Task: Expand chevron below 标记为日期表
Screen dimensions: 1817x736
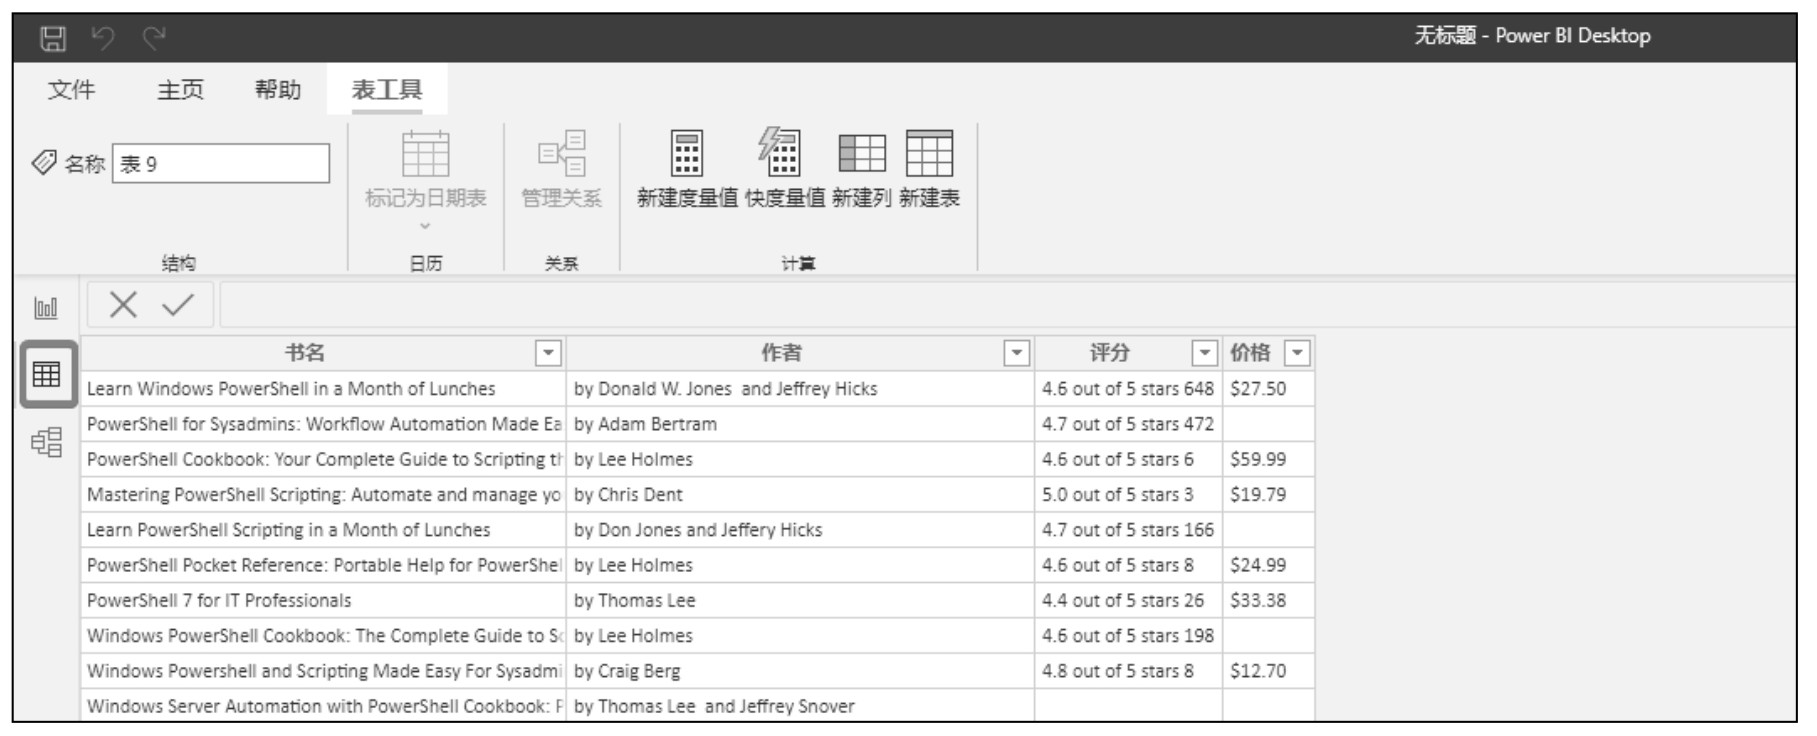Action: tap(425, 226)
